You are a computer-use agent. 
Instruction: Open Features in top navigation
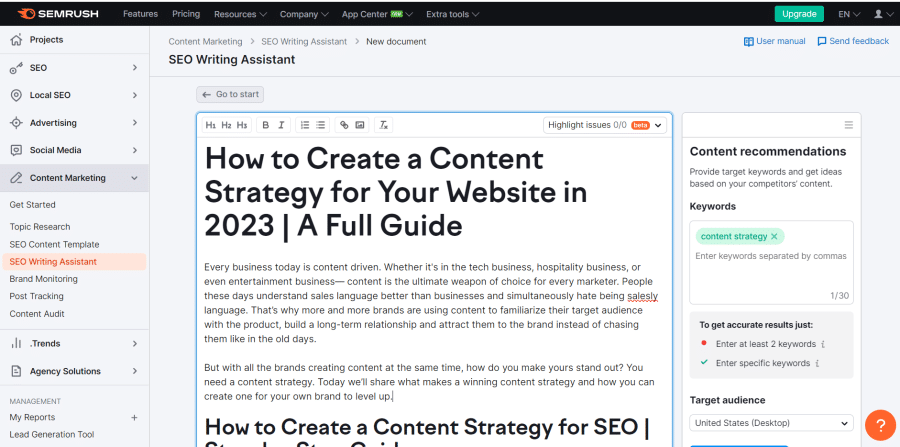141,14
